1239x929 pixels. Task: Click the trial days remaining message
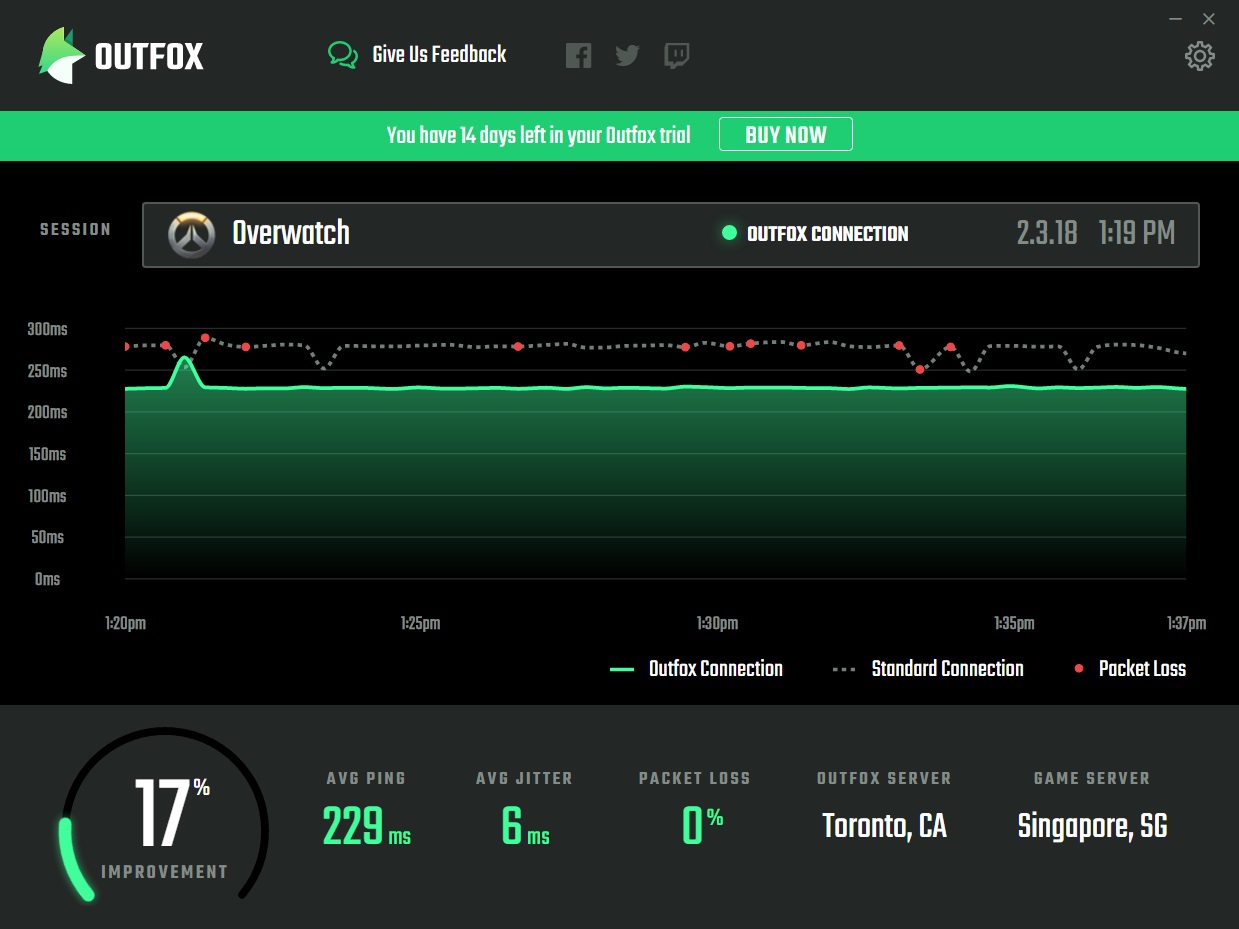[x=538, y=135]
